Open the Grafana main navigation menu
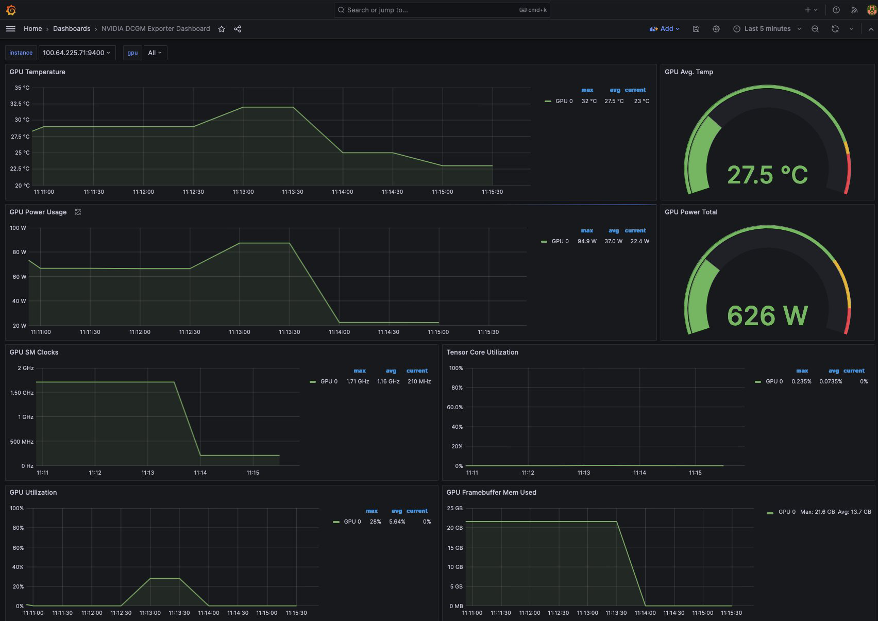879x622 pixels. click(10, 29)
